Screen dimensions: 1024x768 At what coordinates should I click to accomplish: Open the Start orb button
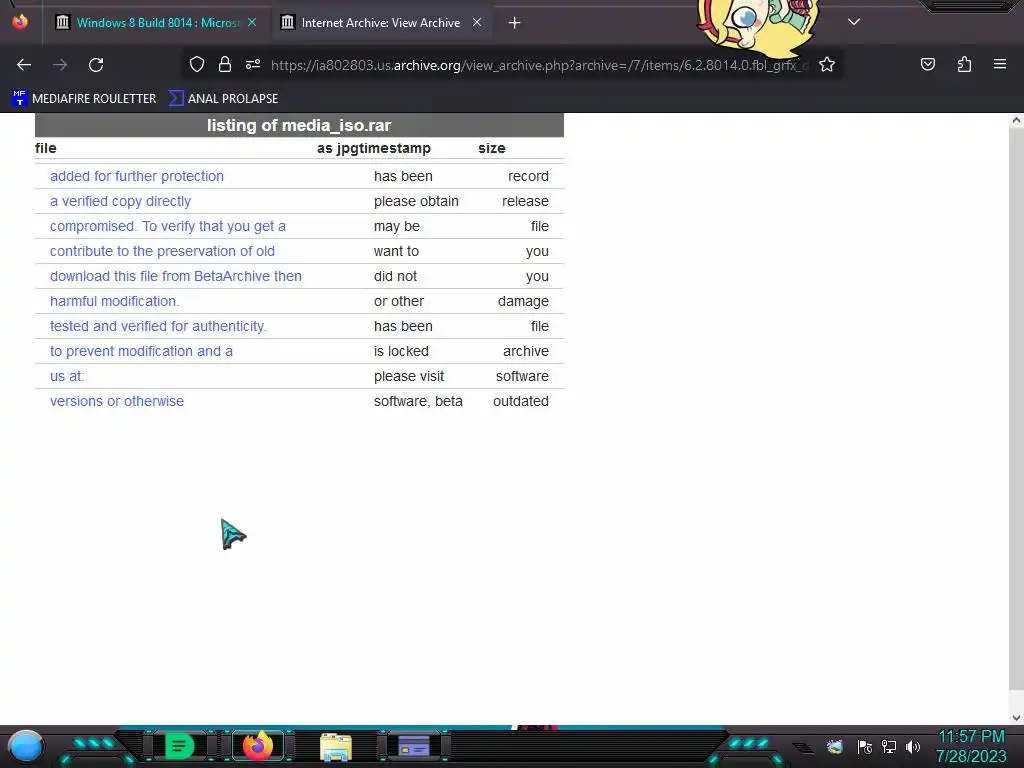coord(25,746)
